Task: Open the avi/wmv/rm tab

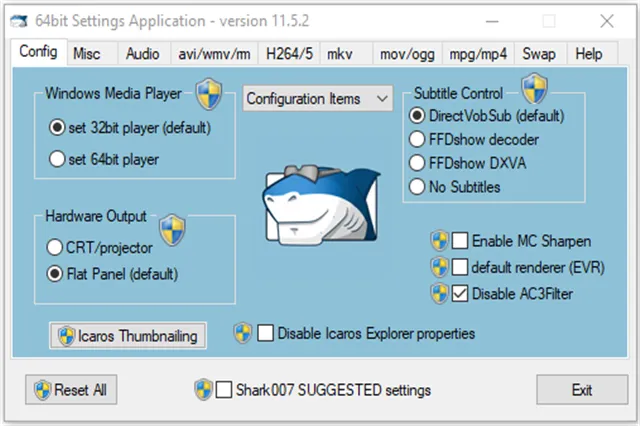Action: [x=214, y=54]
